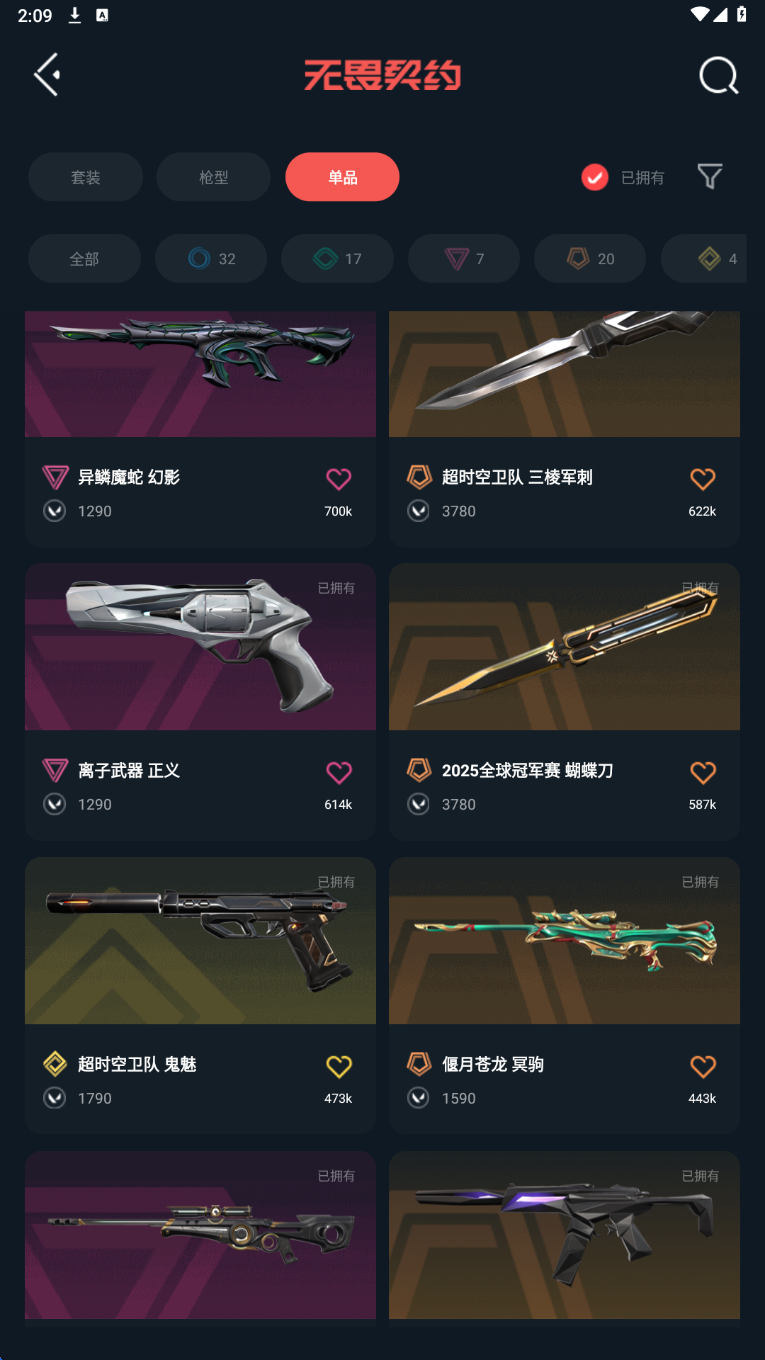This screenshot has height=1360, width=765.
Task: Filter by green diamond tier 17
Action: [337, 259]
